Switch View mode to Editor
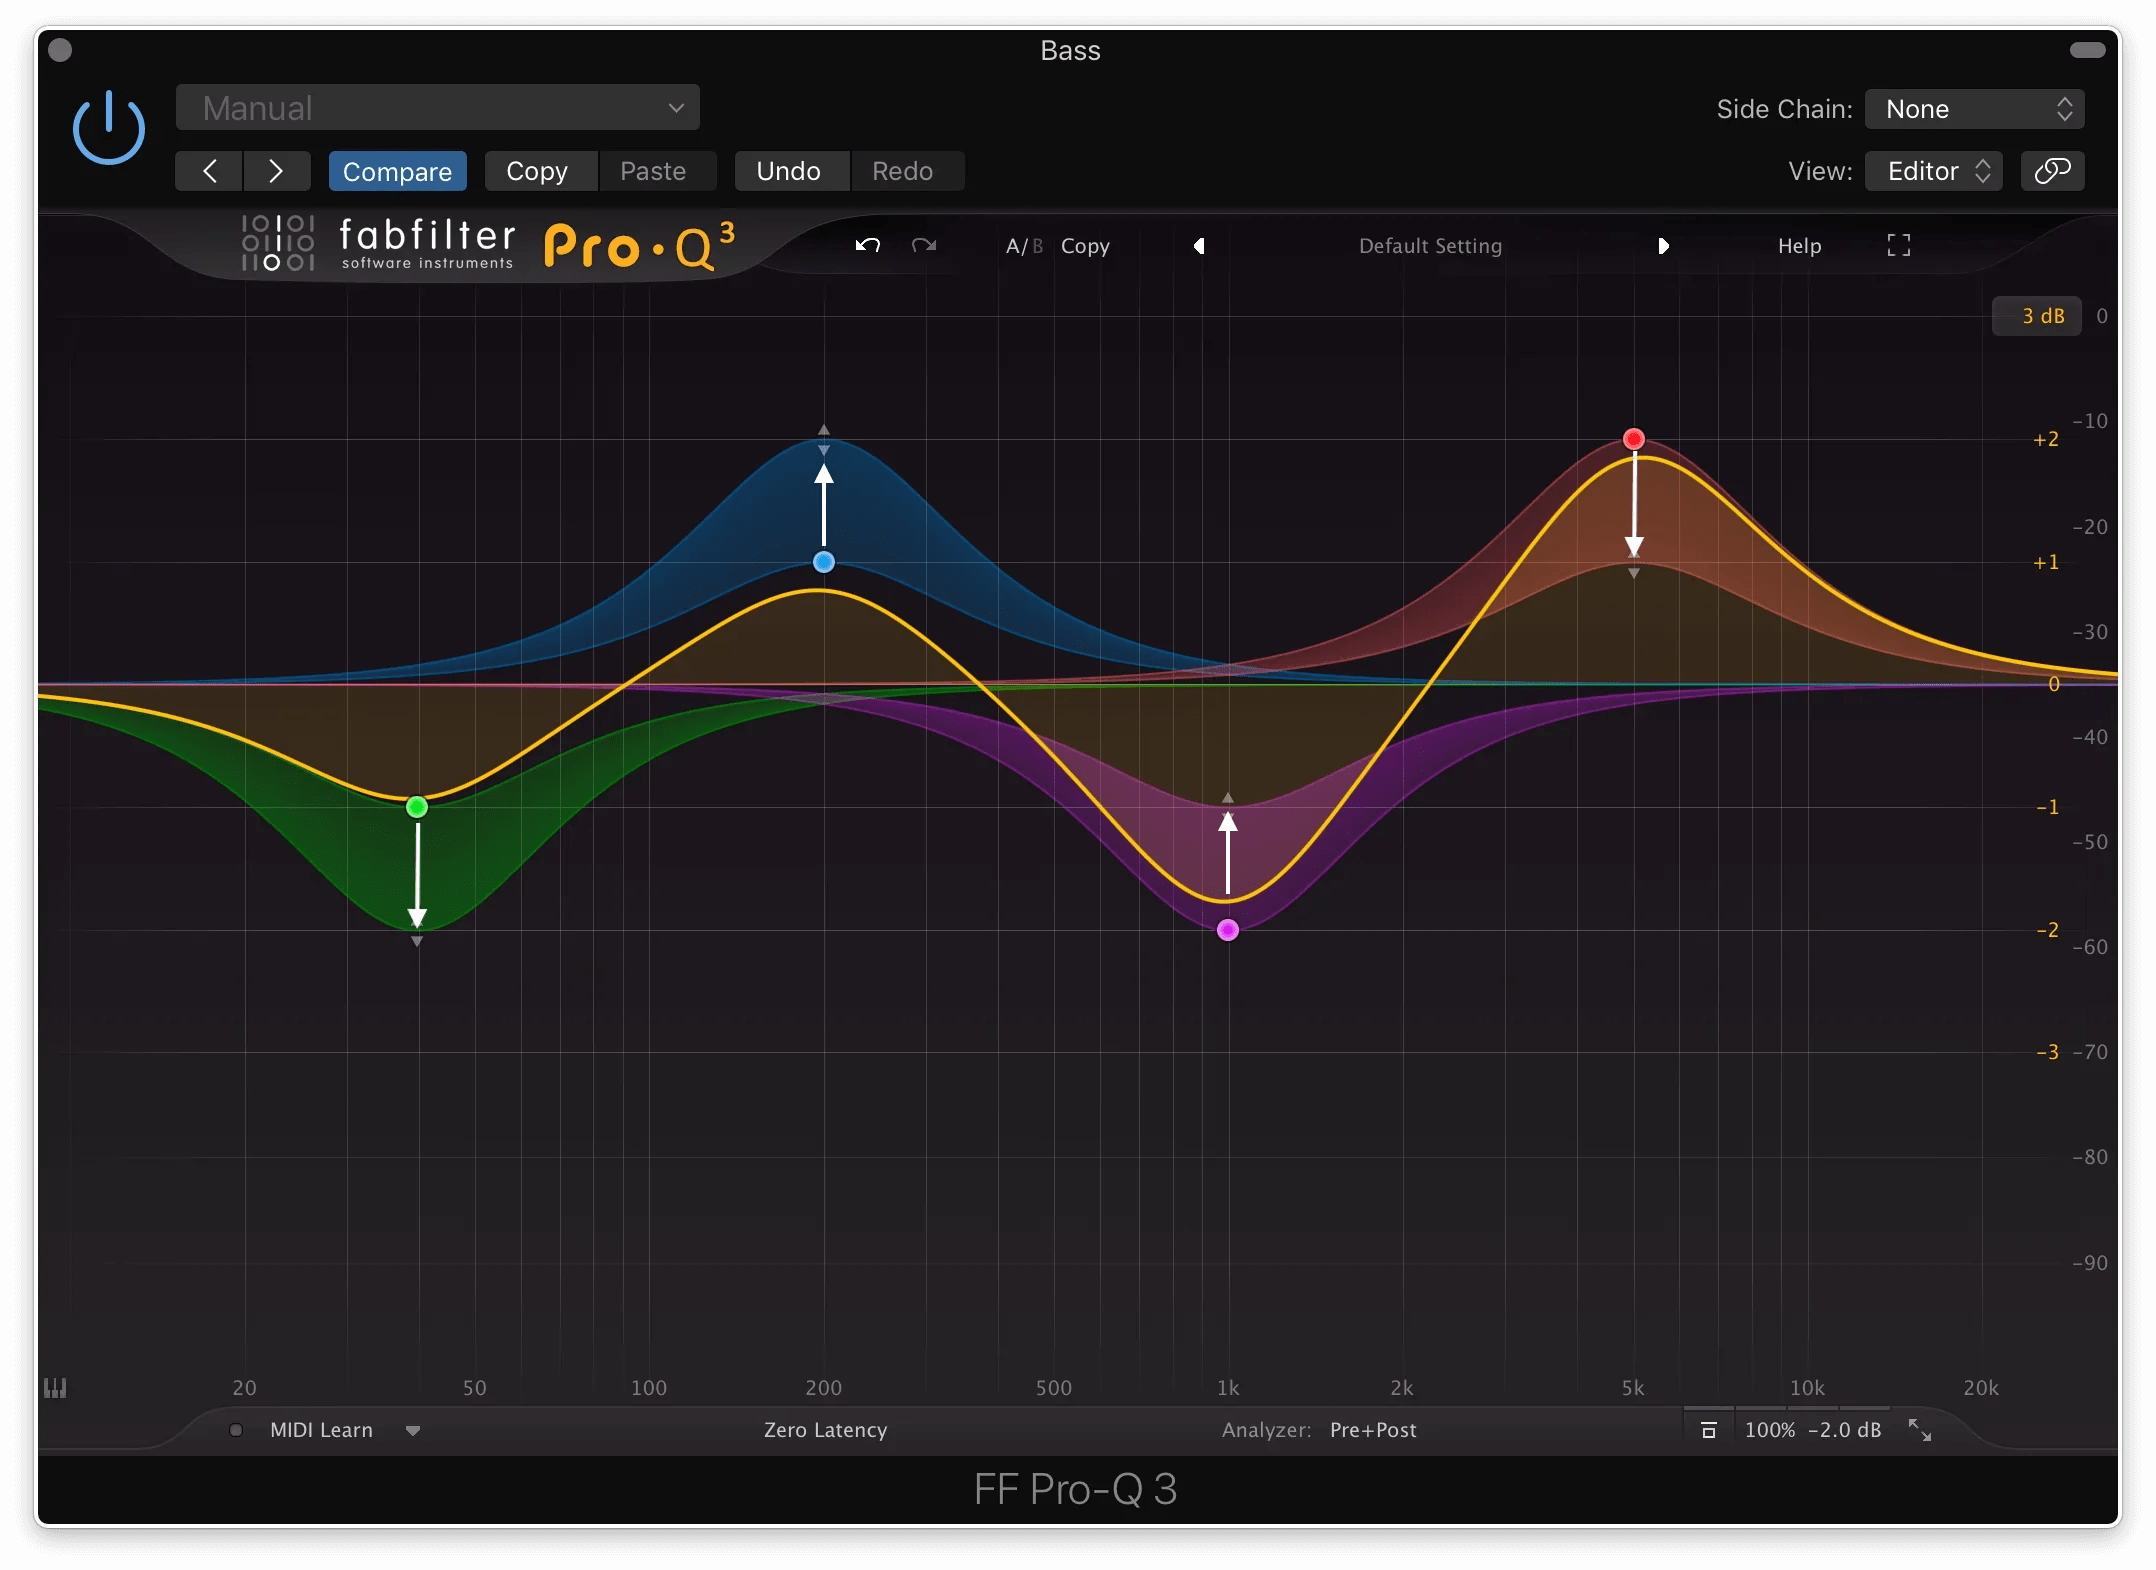 point(1932,170)
